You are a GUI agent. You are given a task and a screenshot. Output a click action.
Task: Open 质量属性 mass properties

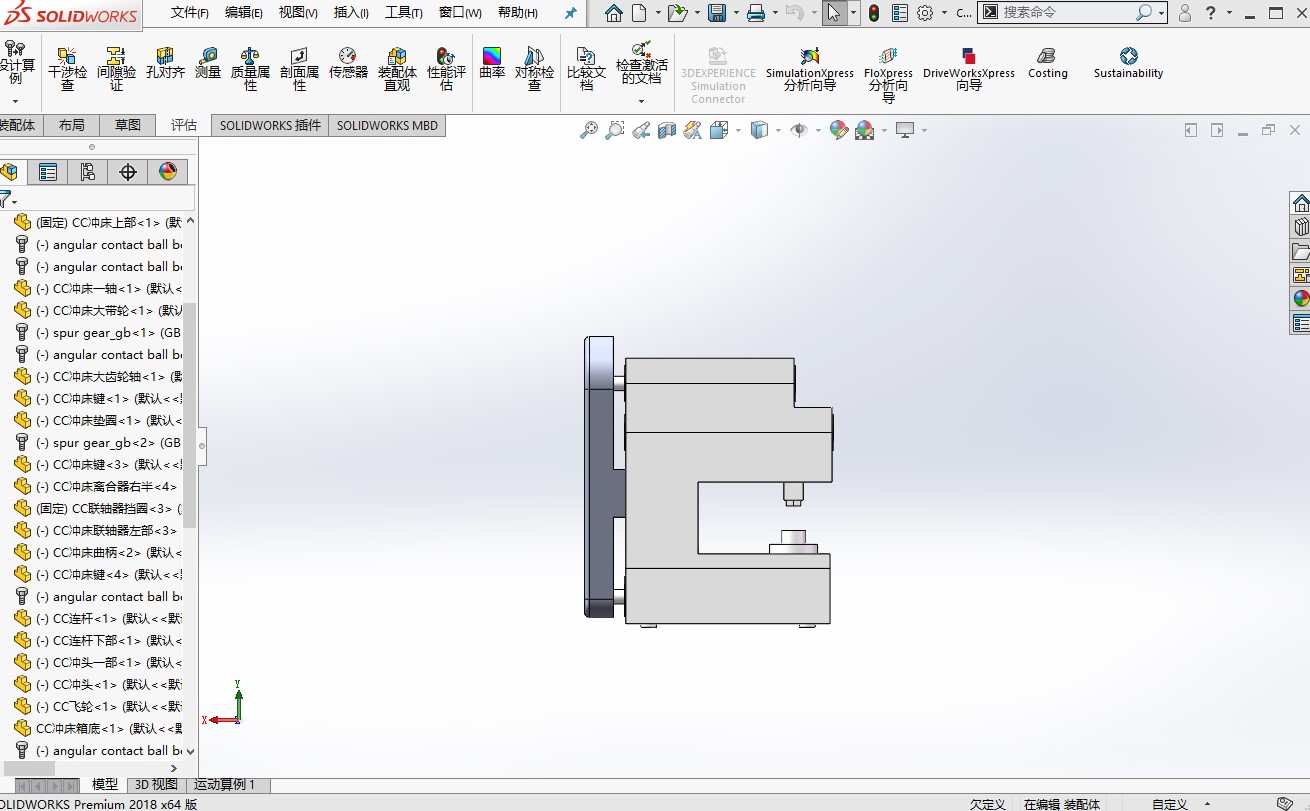click(x=250, y=69)
